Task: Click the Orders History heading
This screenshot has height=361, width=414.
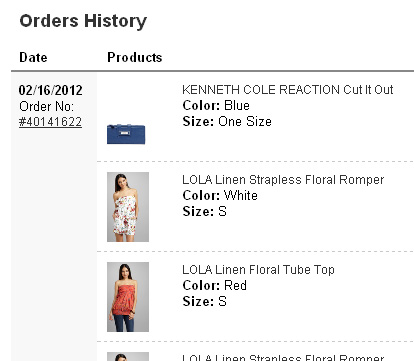Action: click(83, 21)
